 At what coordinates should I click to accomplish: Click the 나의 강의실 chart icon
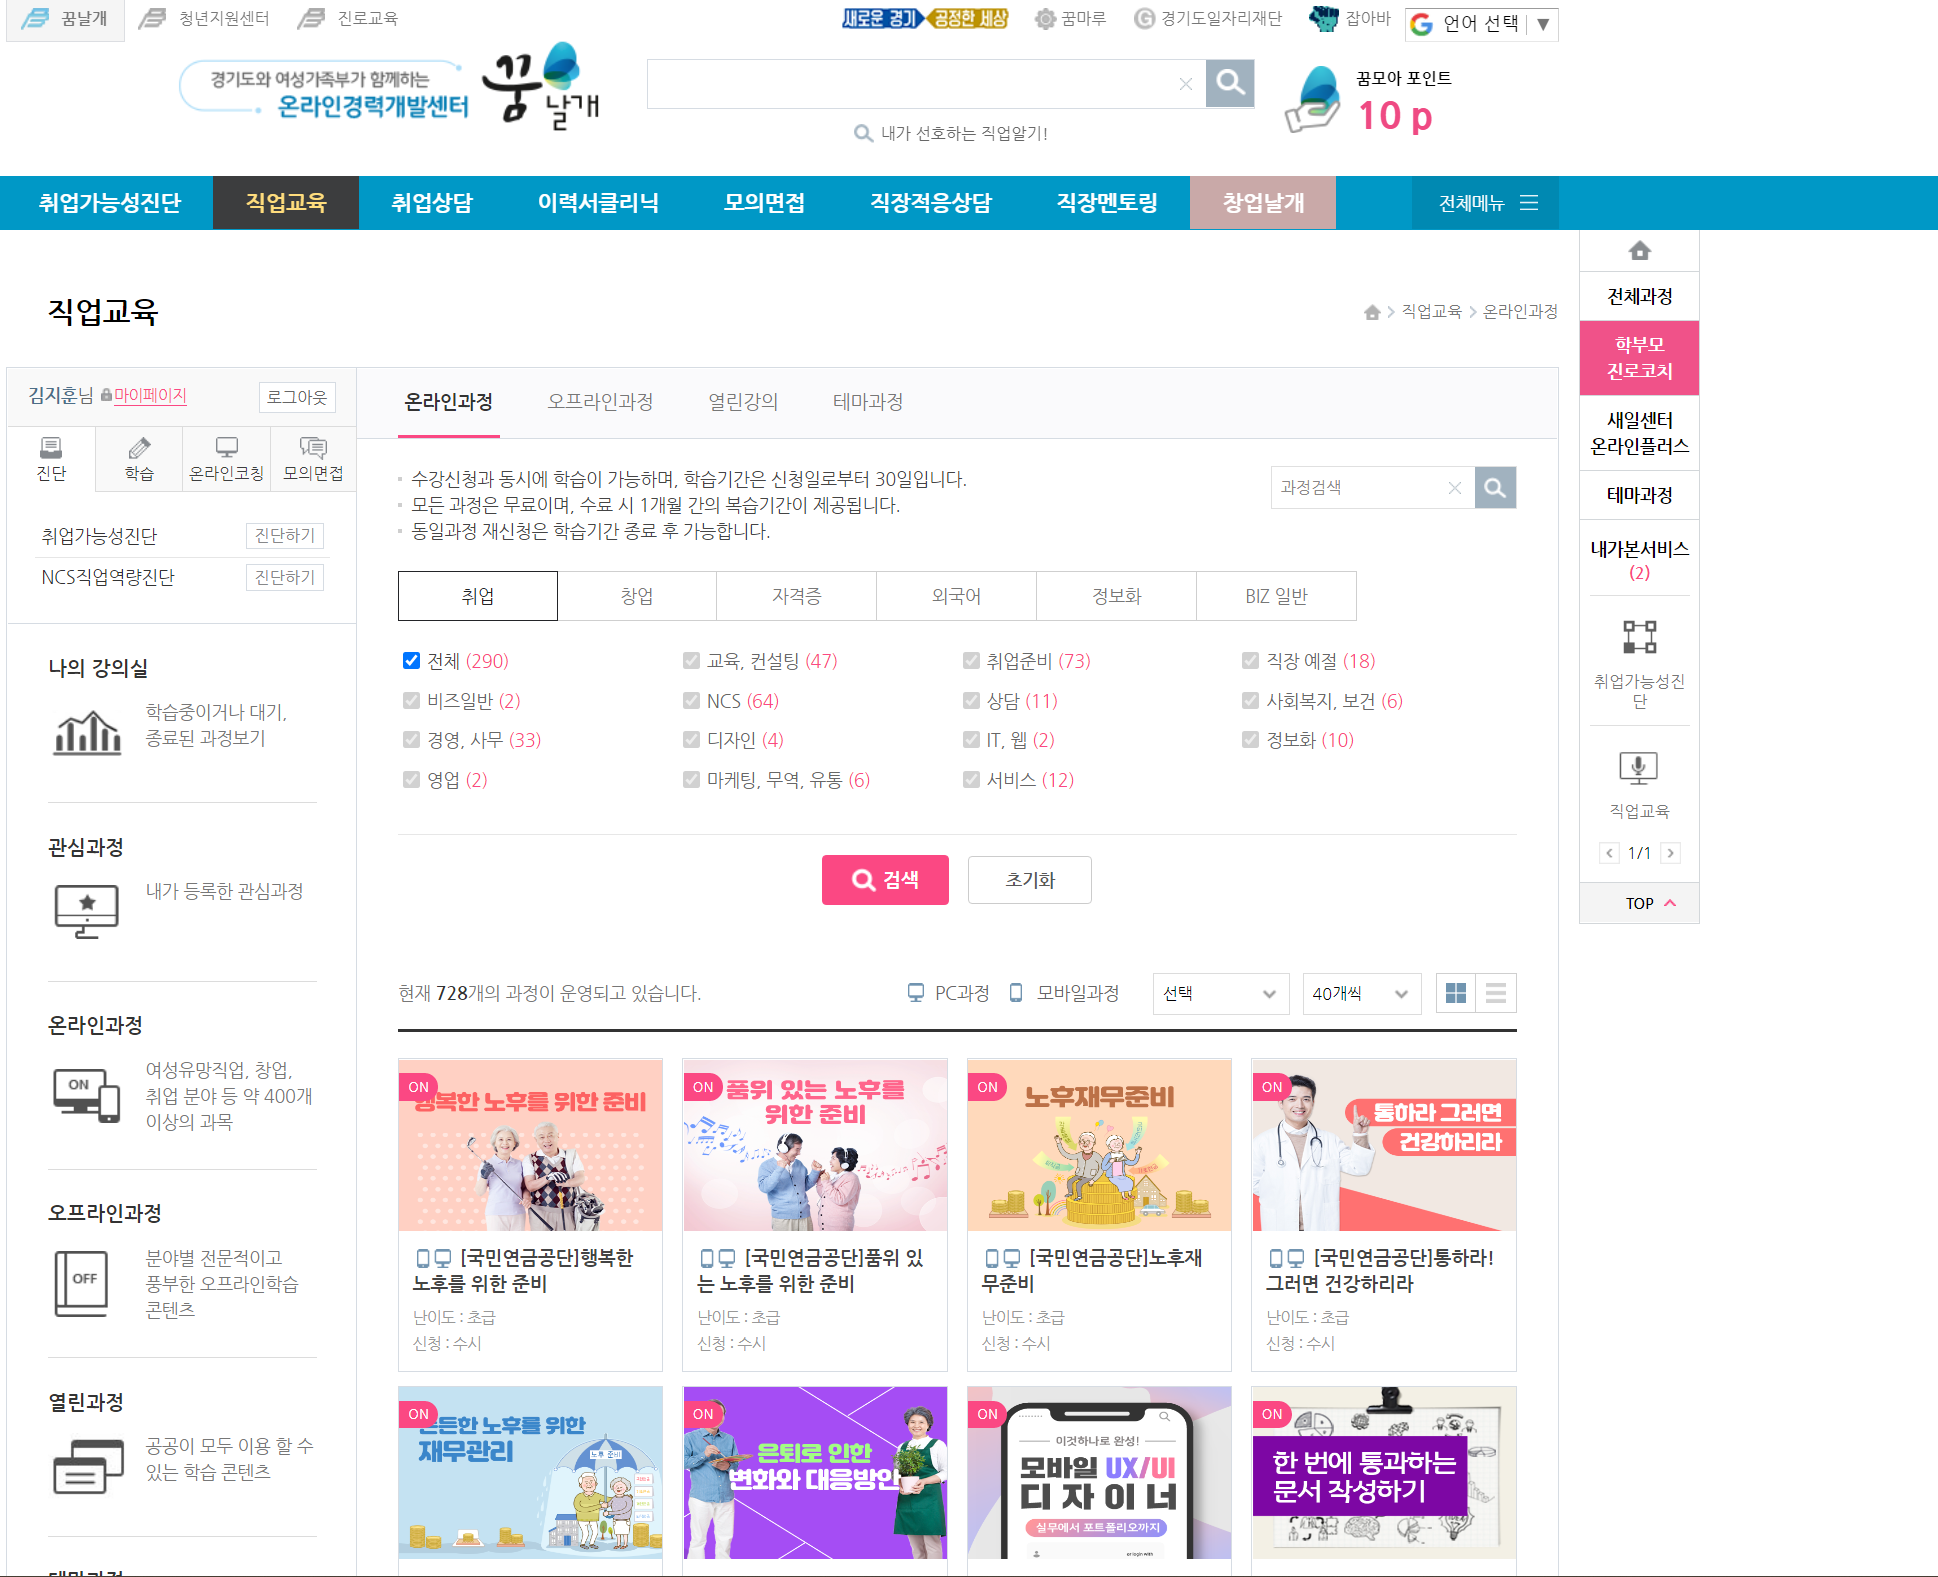pyautogui.click(x=87, y=732)
